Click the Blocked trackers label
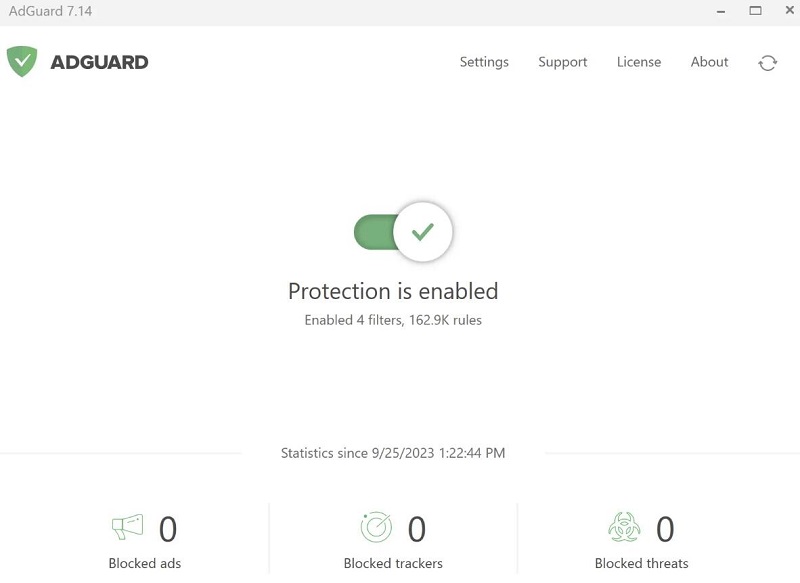 pyautogui.click(x=393, y=563)
